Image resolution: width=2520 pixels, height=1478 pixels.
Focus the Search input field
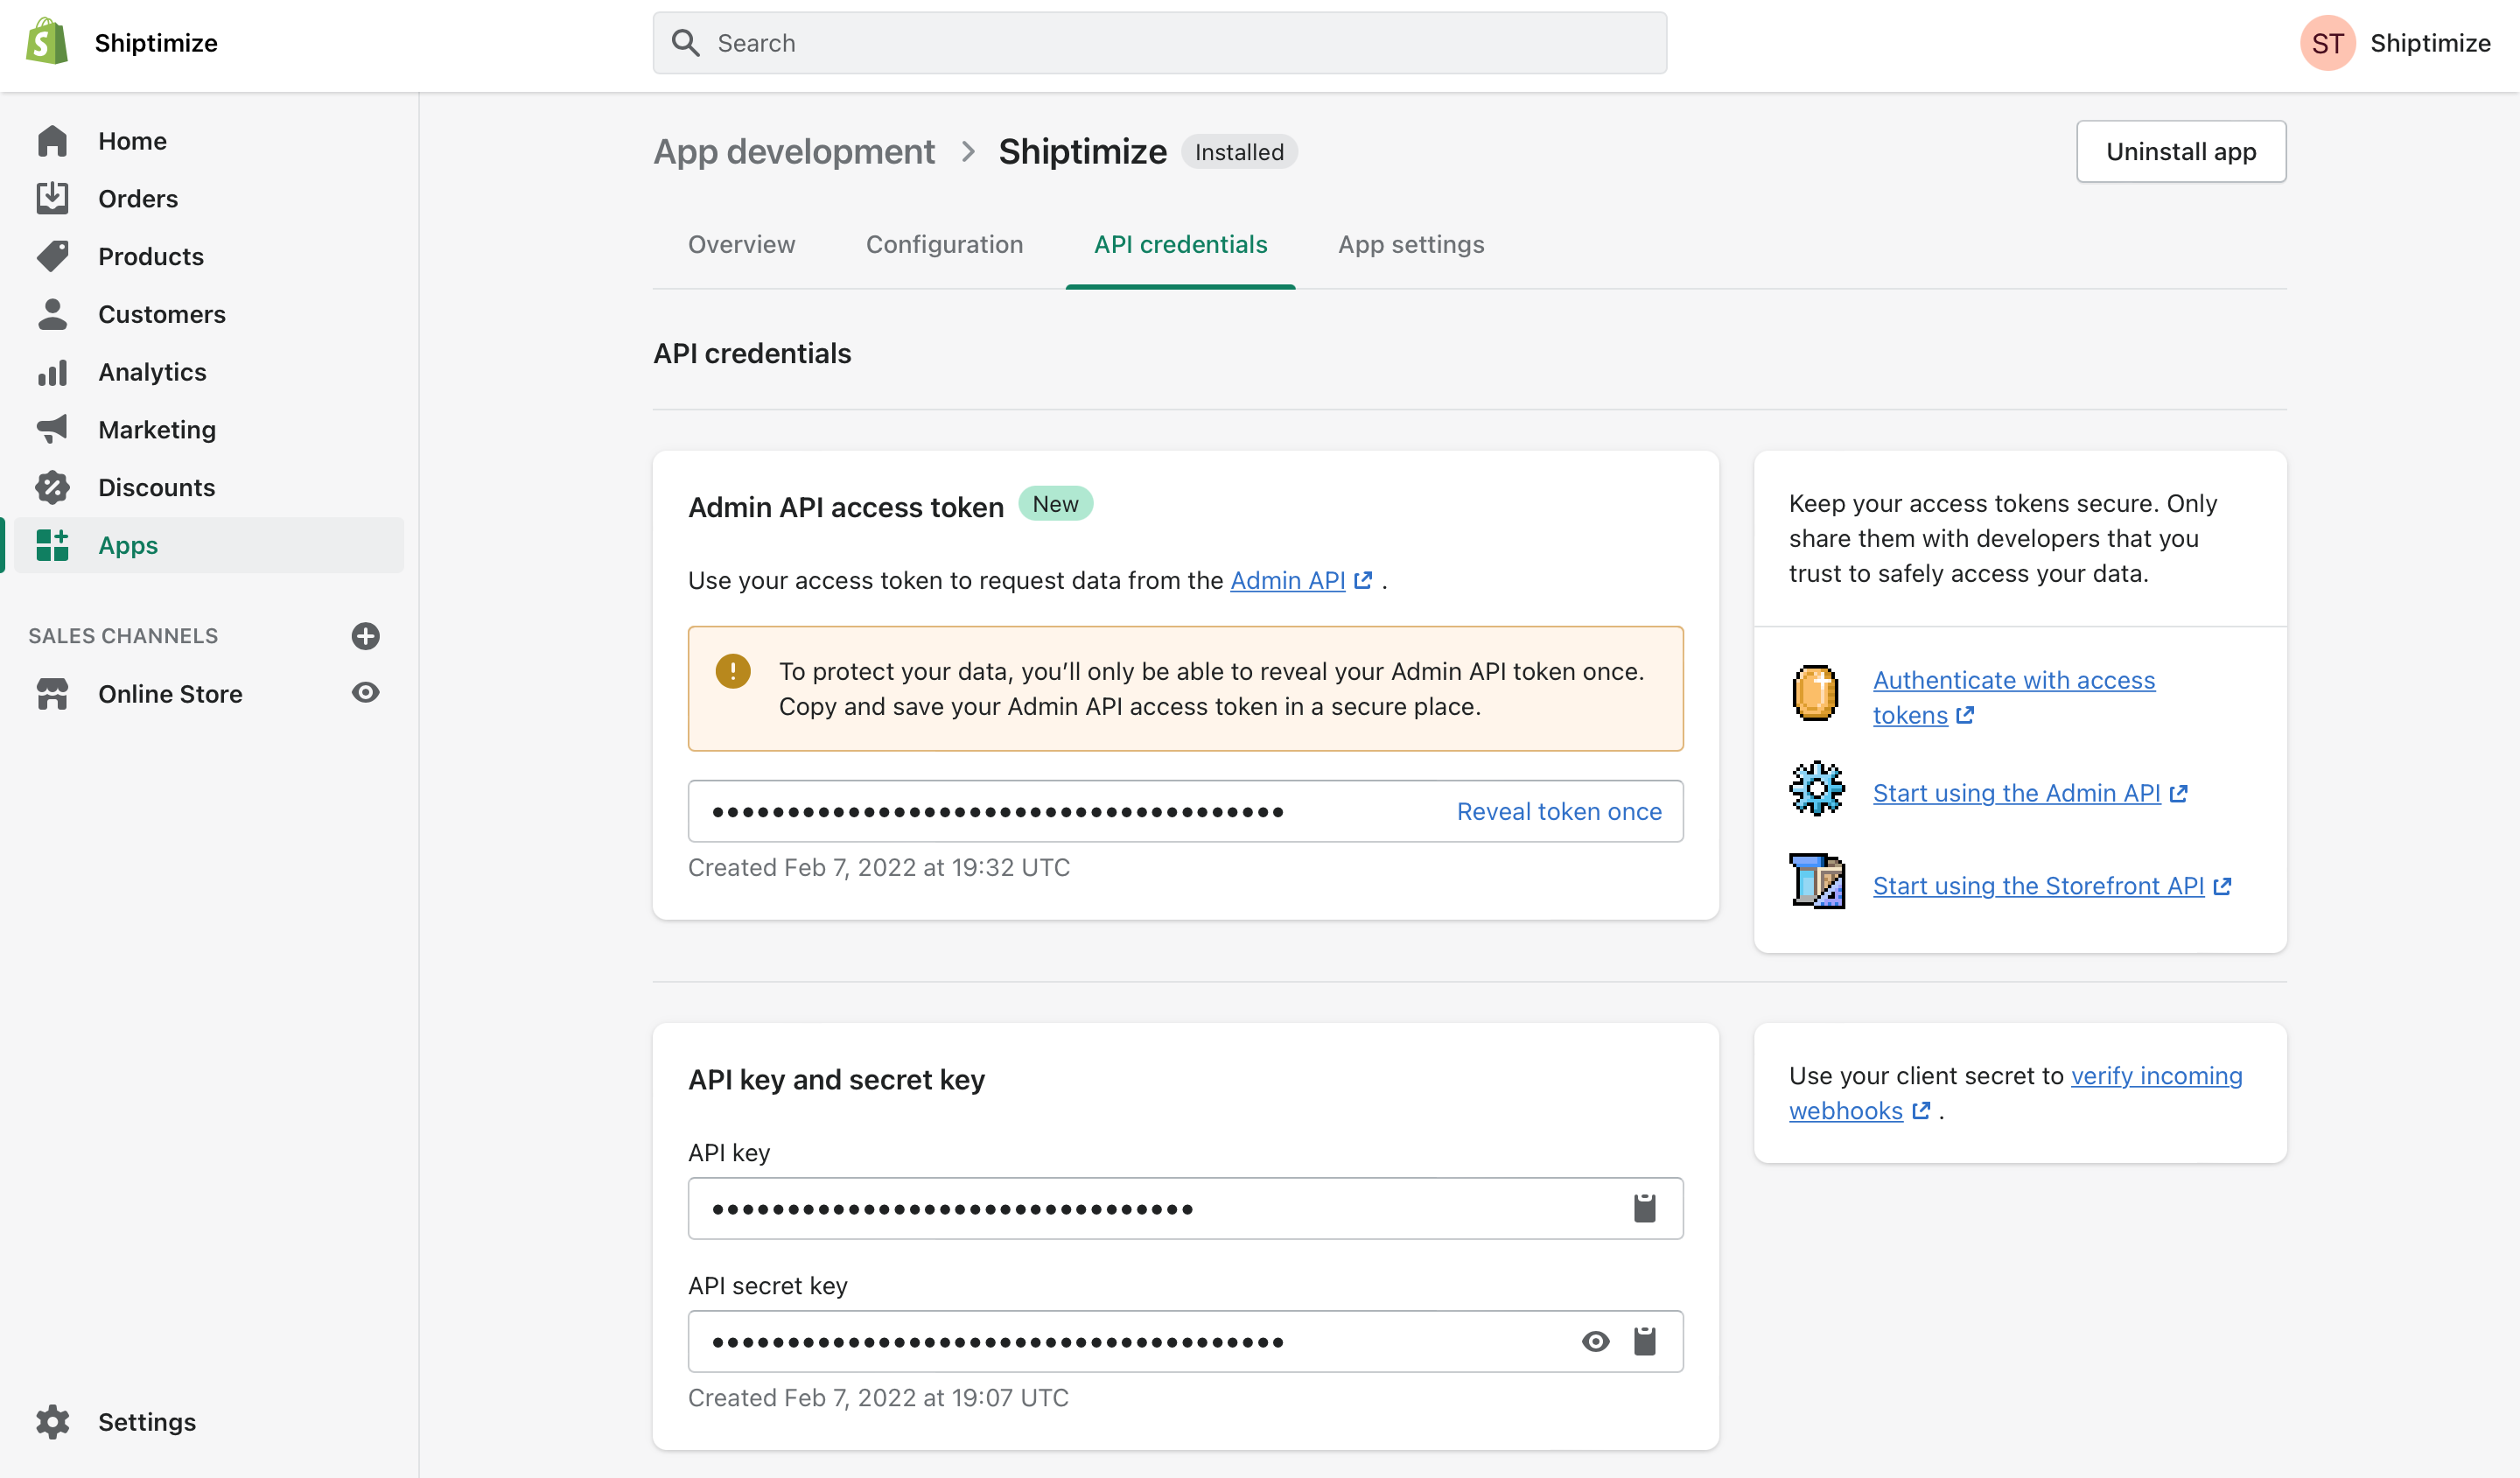[x=1159, y=43]
